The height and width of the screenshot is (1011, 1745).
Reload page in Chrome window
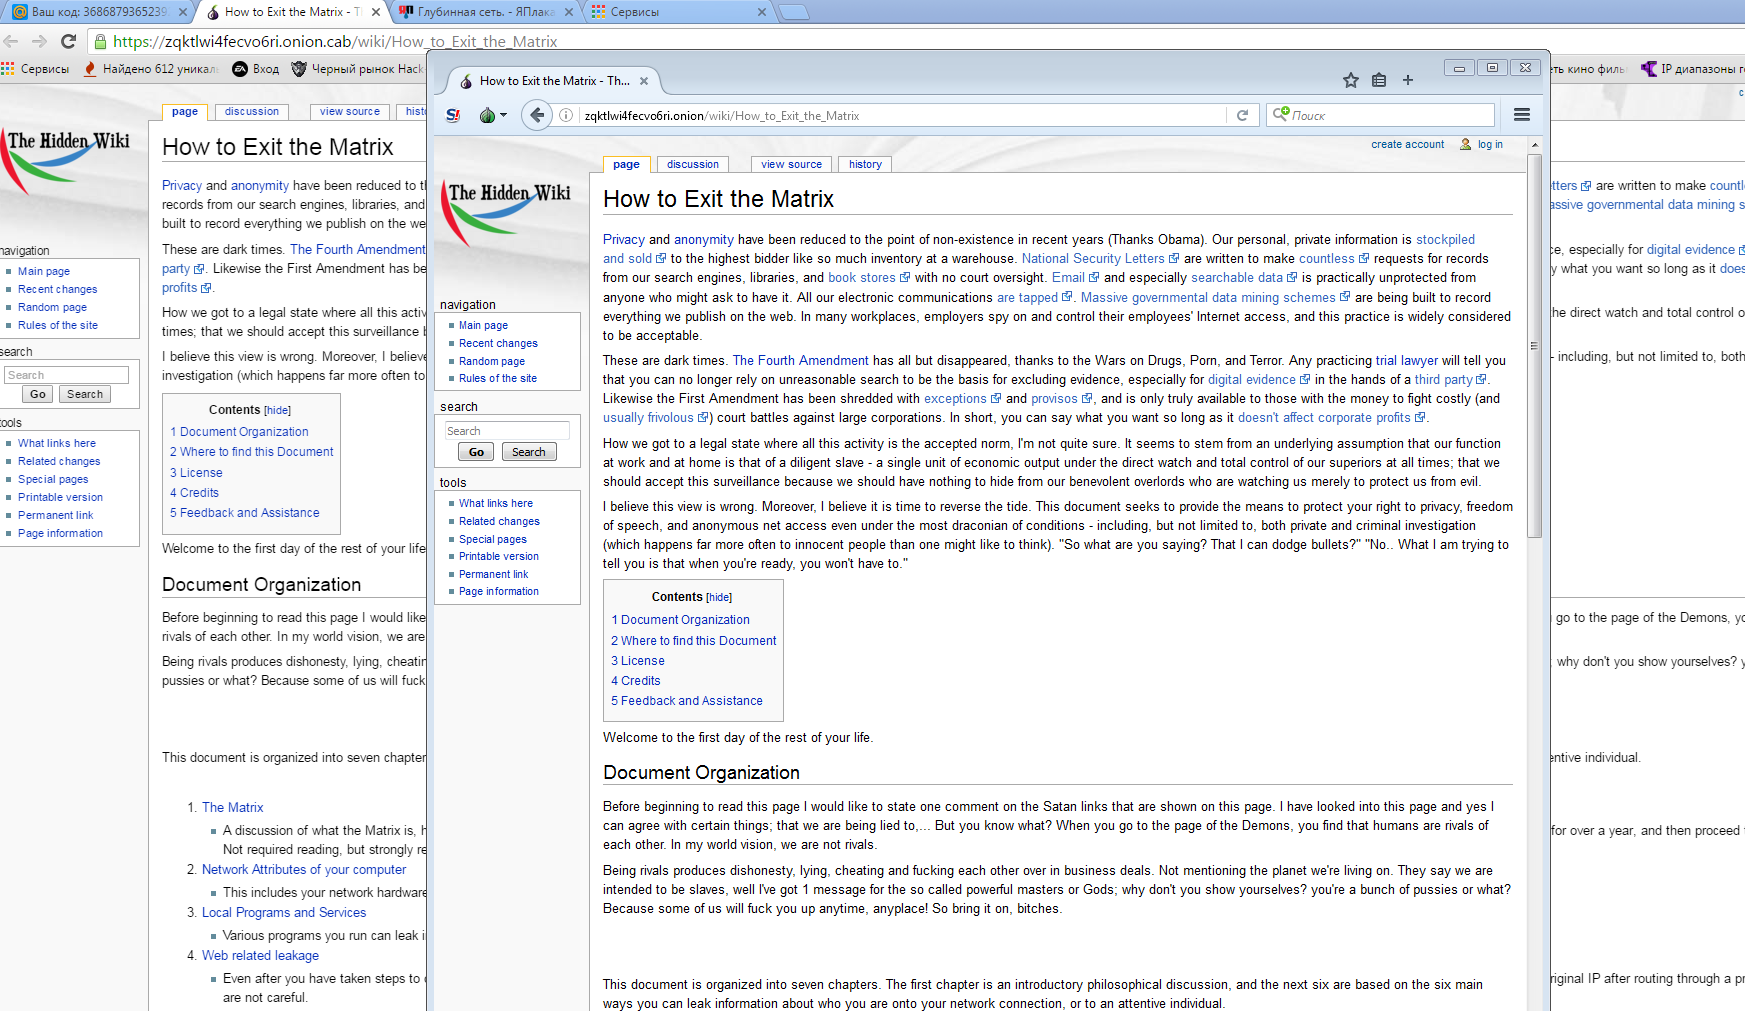[68, 41]
